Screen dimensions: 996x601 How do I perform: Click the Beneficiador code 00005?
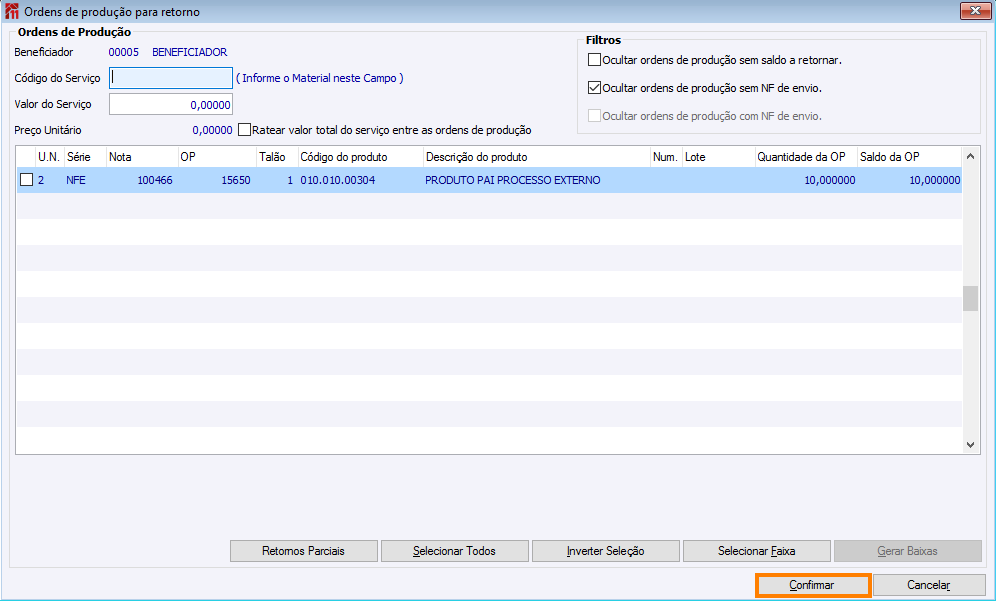coord(124,52)
